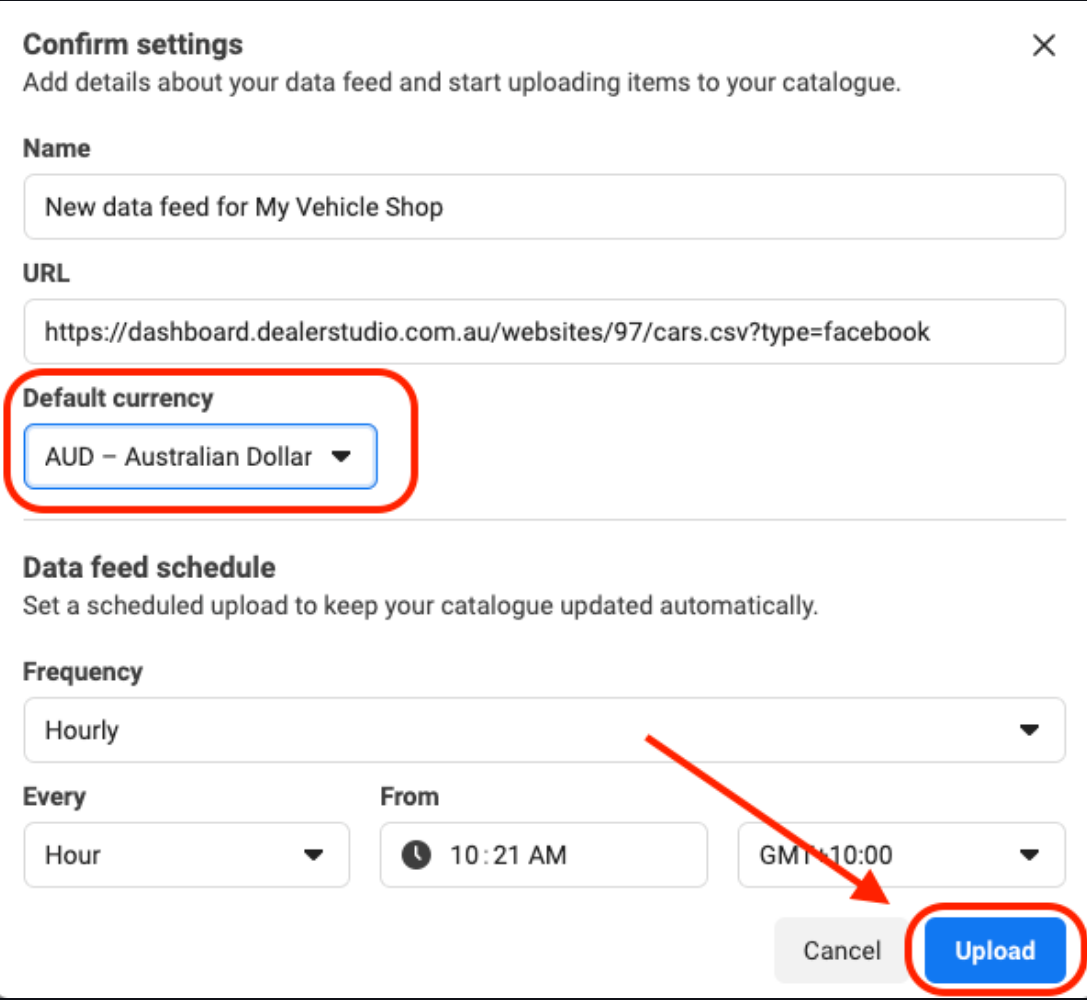Close the Confirm settings dialog

(1043, 46)
